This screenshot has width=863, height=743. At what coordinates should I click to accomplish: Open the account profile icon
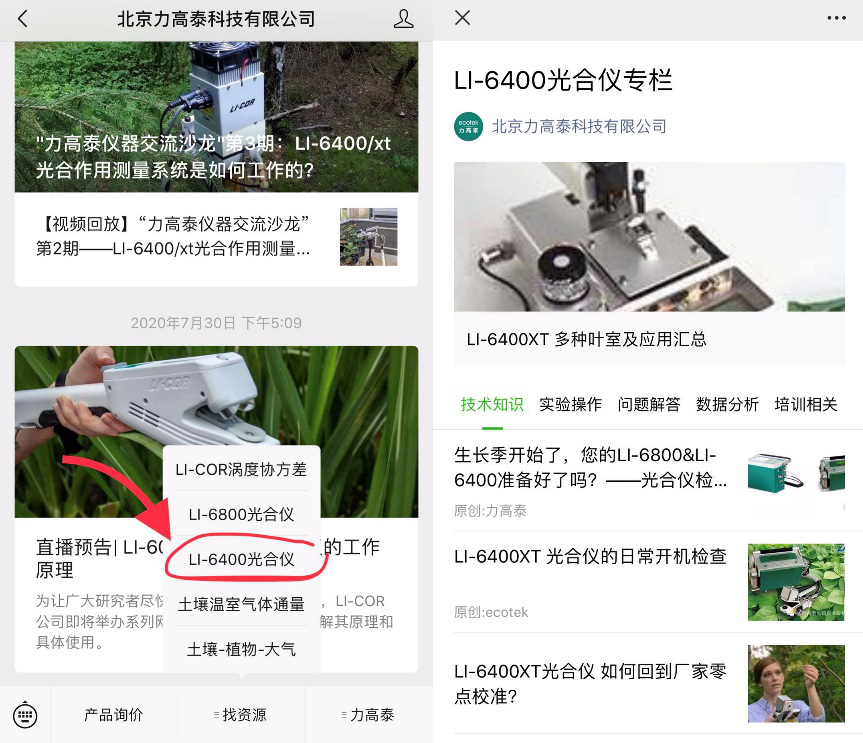click(403, 19)
